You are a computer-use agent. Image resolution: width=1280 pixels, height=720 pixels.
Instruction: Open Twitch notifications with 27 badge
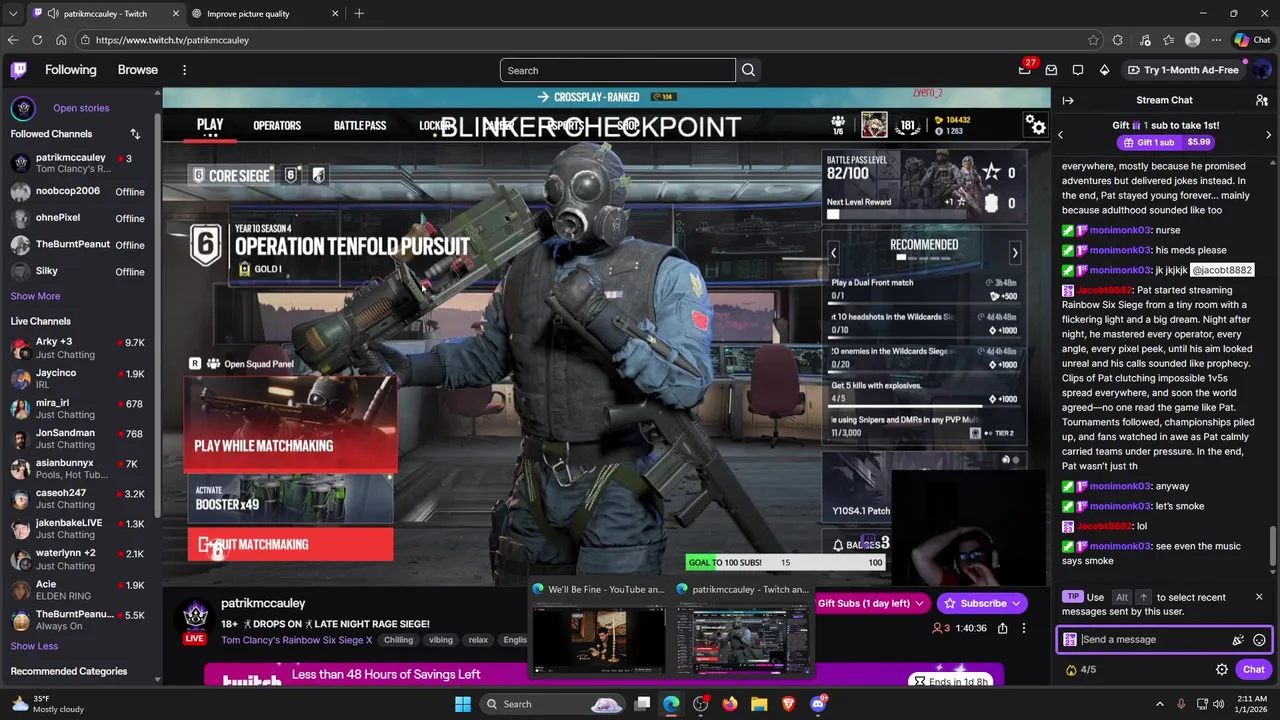pos(1025,69)
